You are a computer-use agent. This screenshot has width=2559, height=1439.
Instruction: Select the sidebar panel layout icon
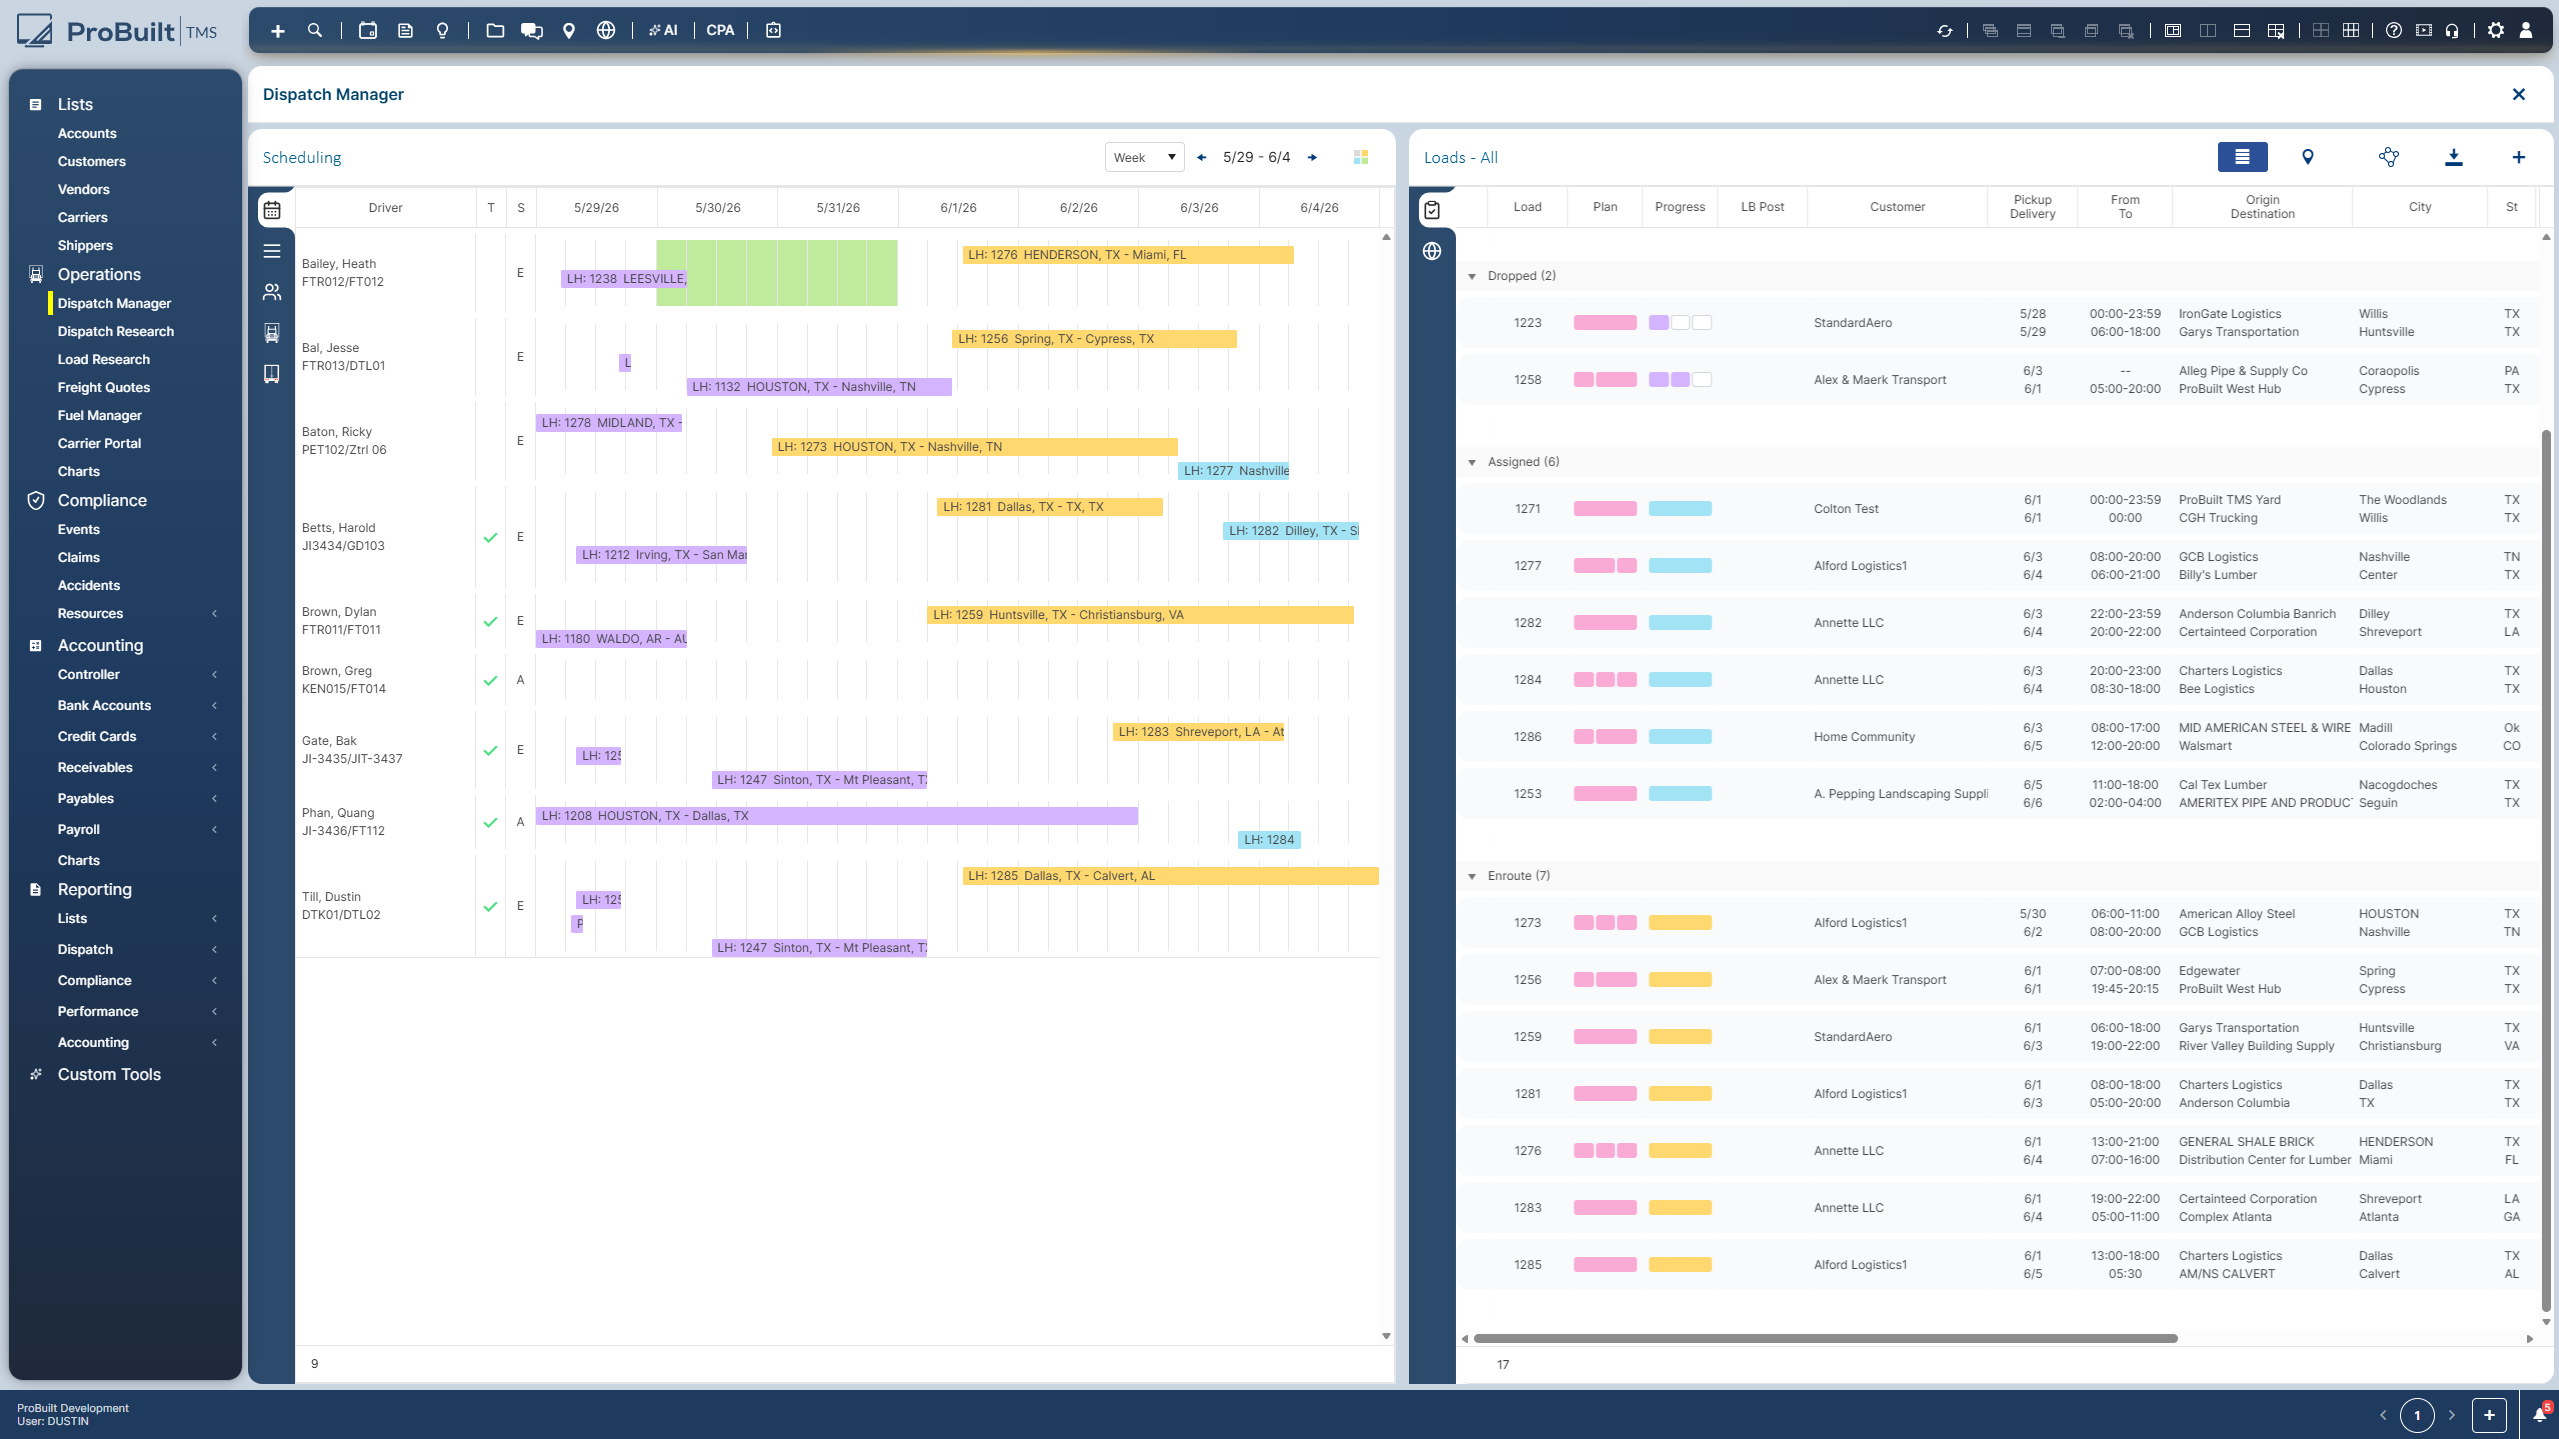point(2173,31)
